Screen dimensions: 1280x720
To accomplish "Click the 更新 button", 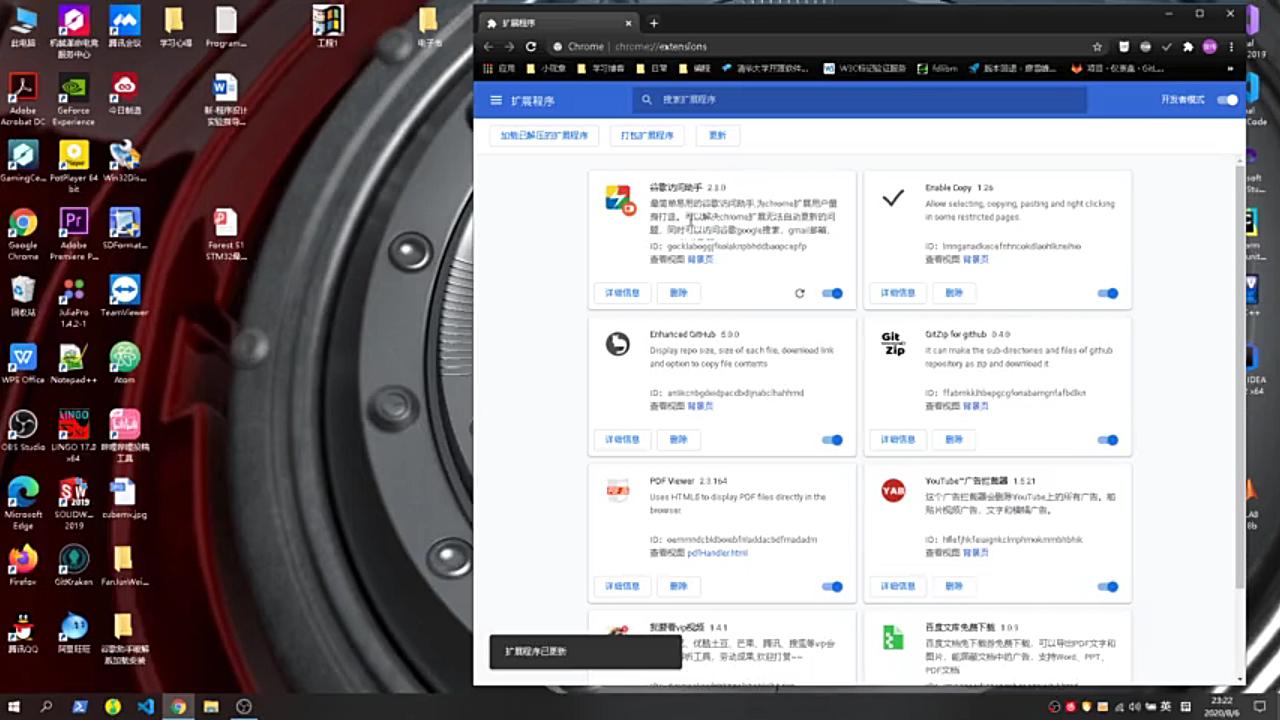I will coord(717,135).
